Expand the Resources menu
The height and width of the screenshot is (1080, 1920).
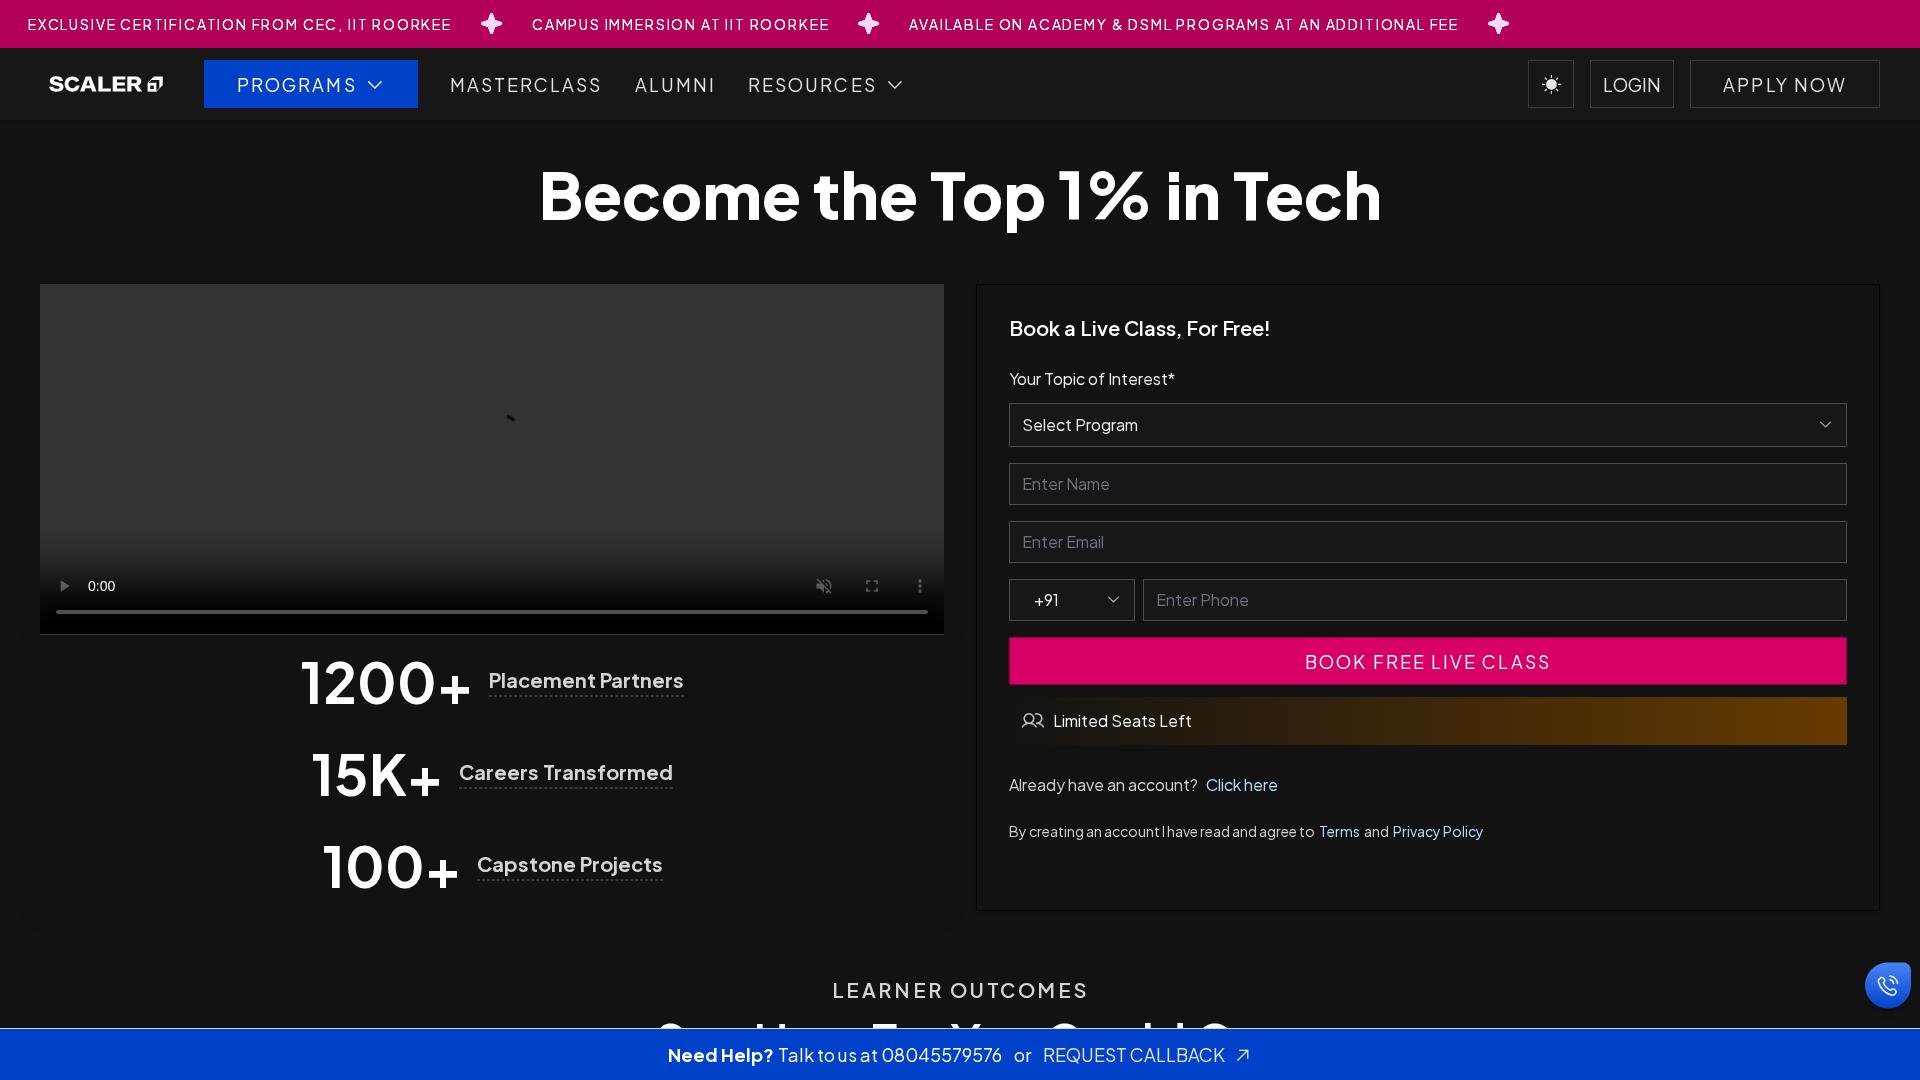(x=825, y=85)
